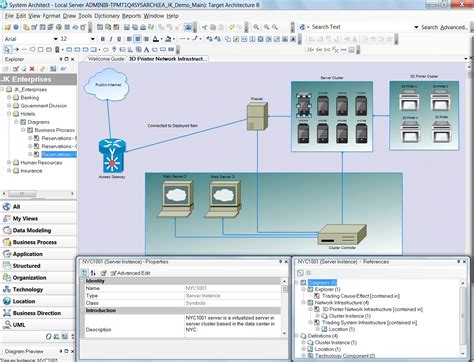
Task: Open the Business Process category
Action: coord(38,242)
